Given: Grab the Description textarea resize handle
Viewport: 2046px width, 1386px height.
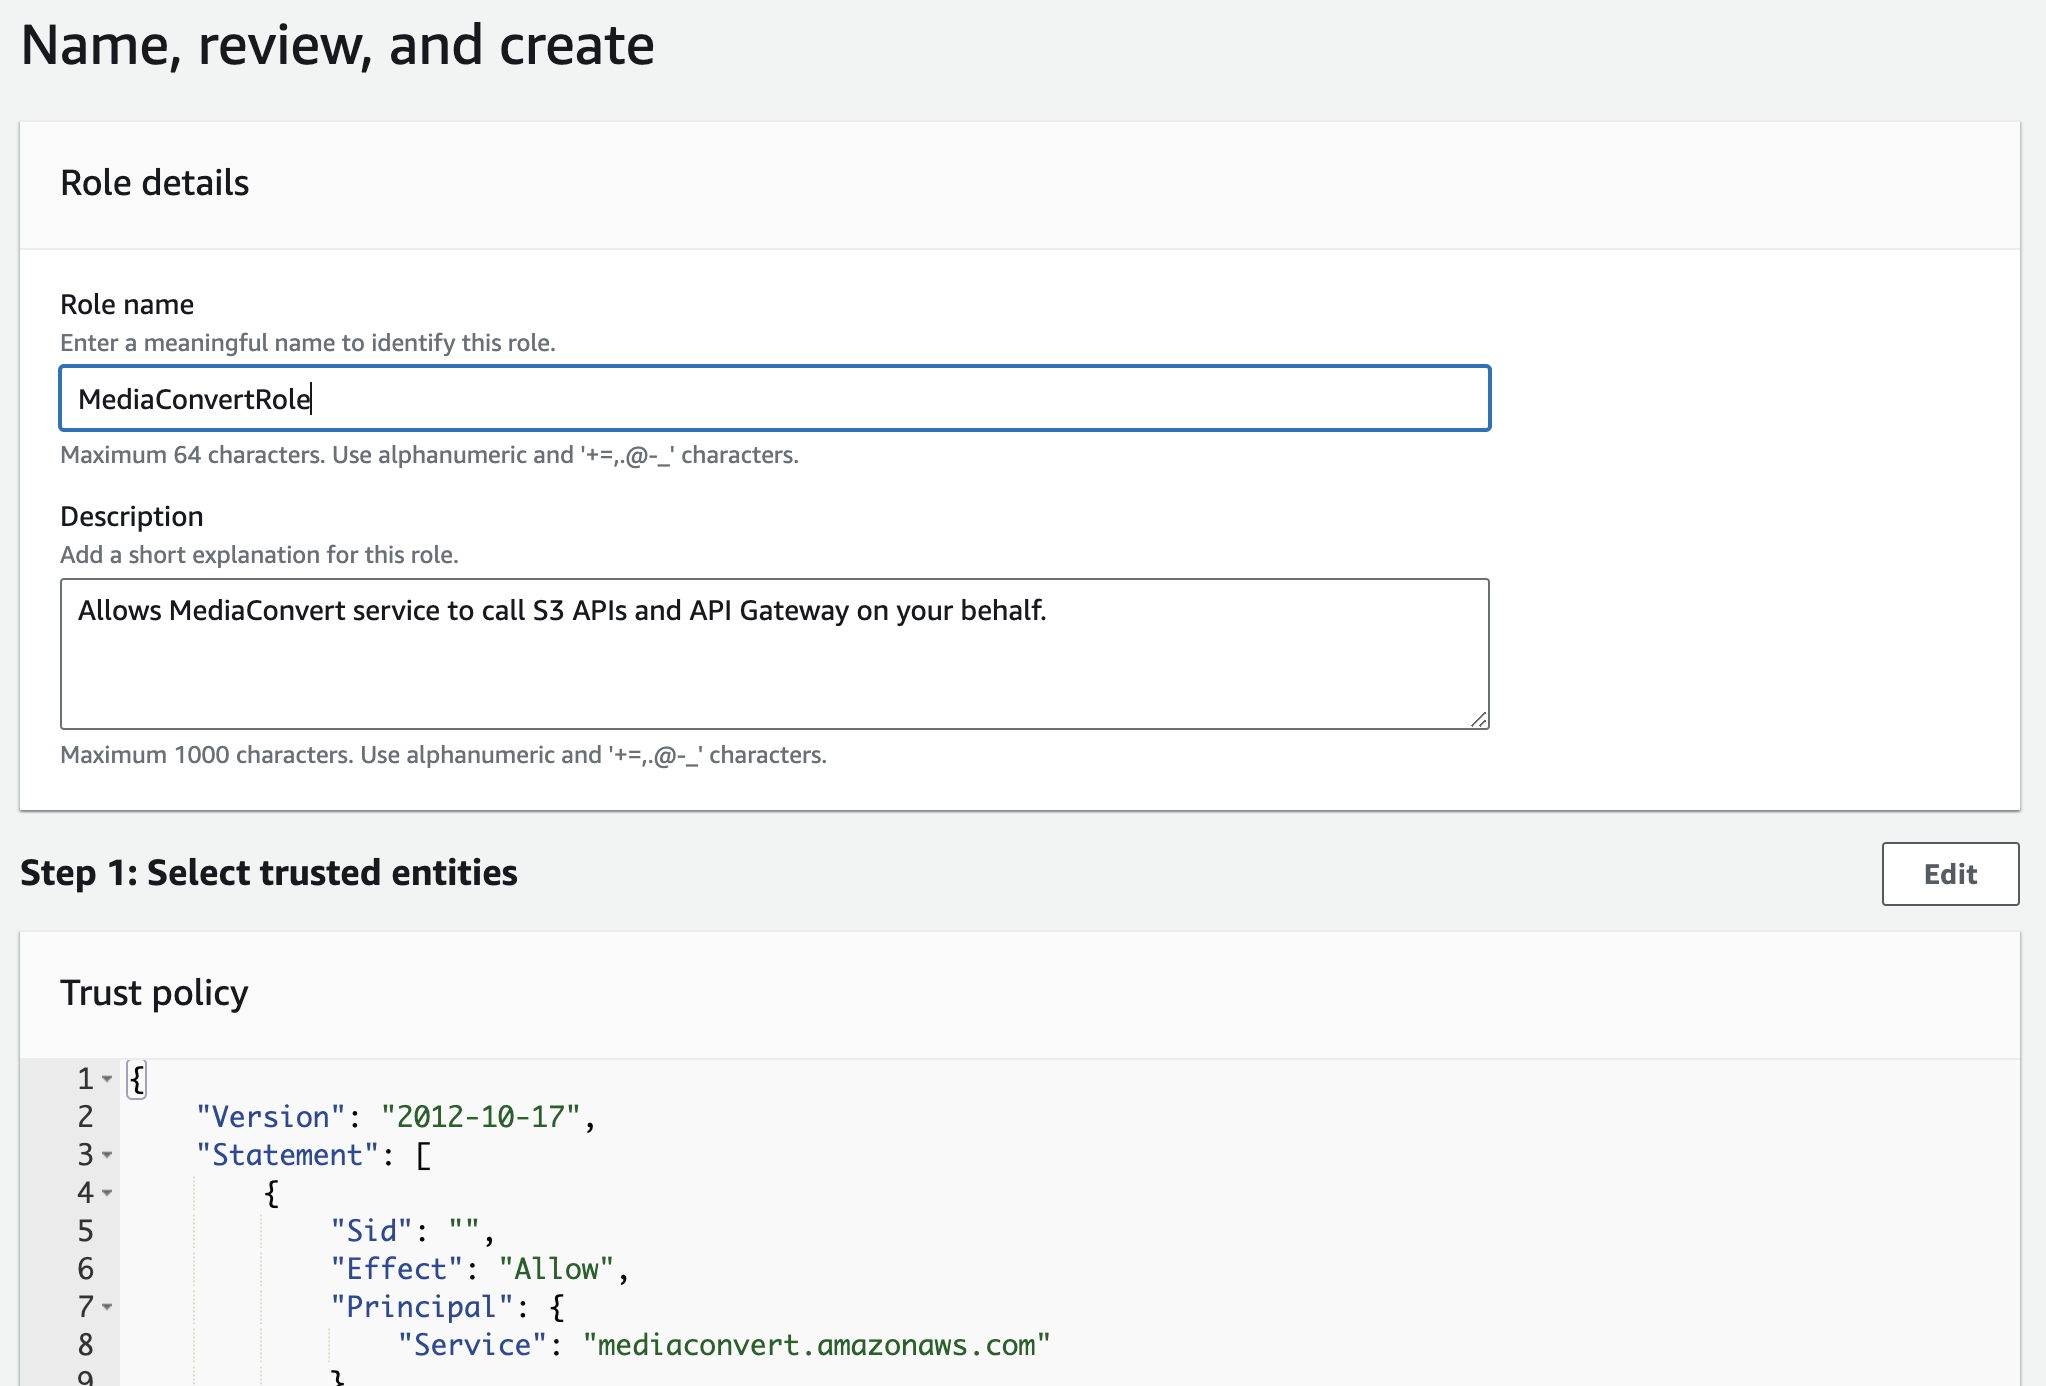Looking at the screenshot, I should (x=1478, y=719).
